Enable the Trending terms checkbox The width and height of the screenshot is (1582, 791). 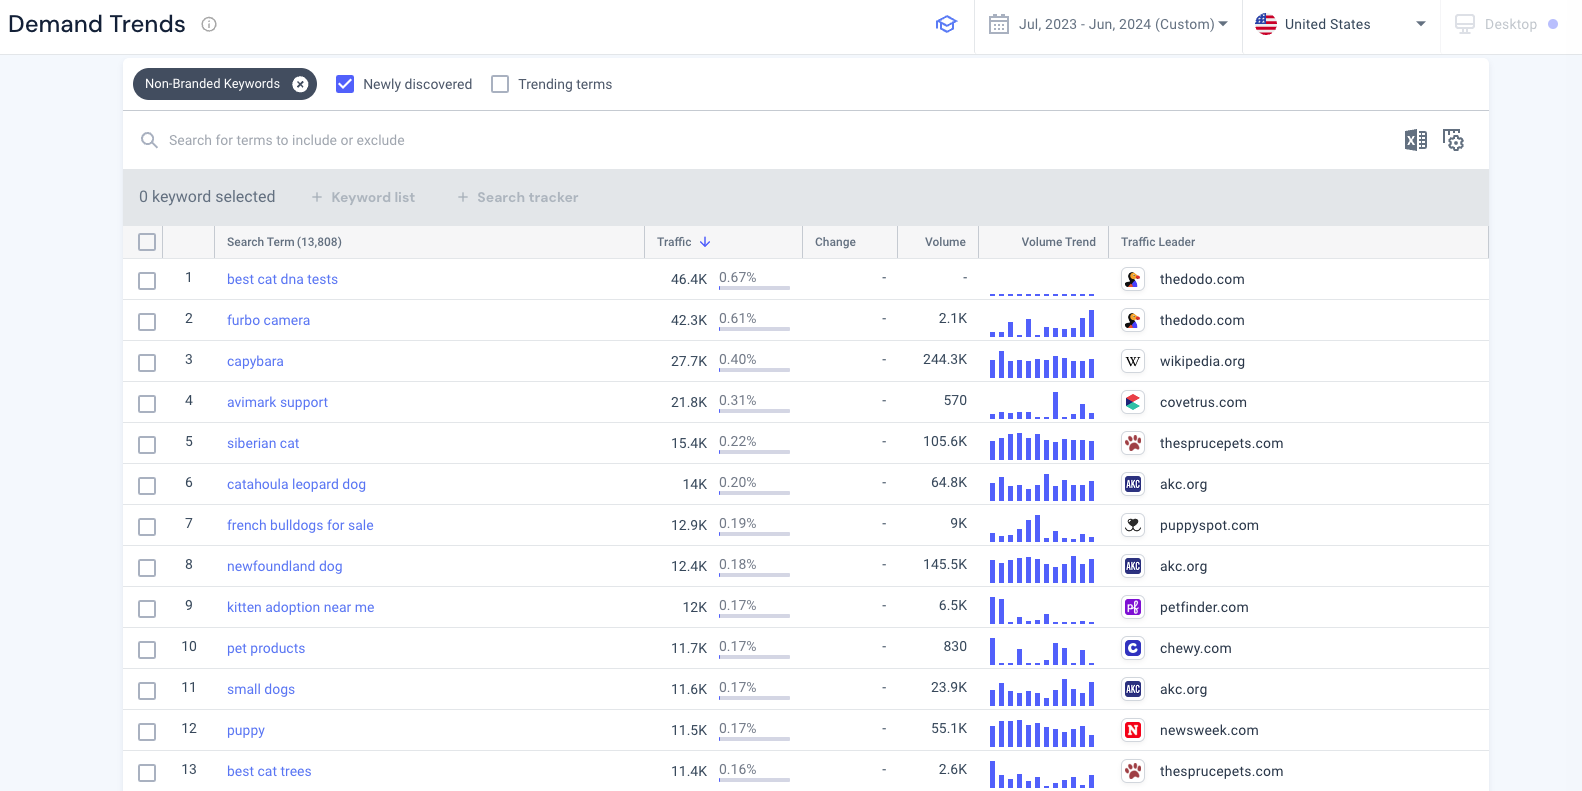[x=500, y=84]
